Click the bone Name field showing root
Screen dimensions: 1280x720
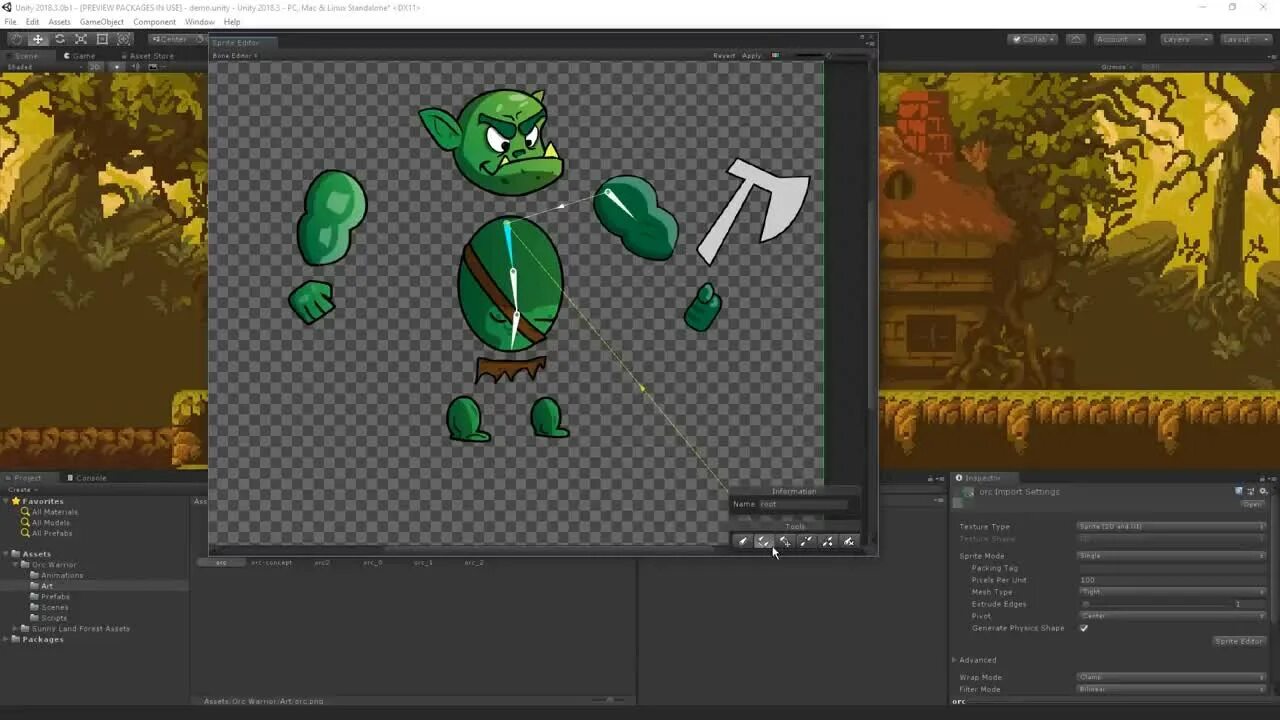pos(805,504)
